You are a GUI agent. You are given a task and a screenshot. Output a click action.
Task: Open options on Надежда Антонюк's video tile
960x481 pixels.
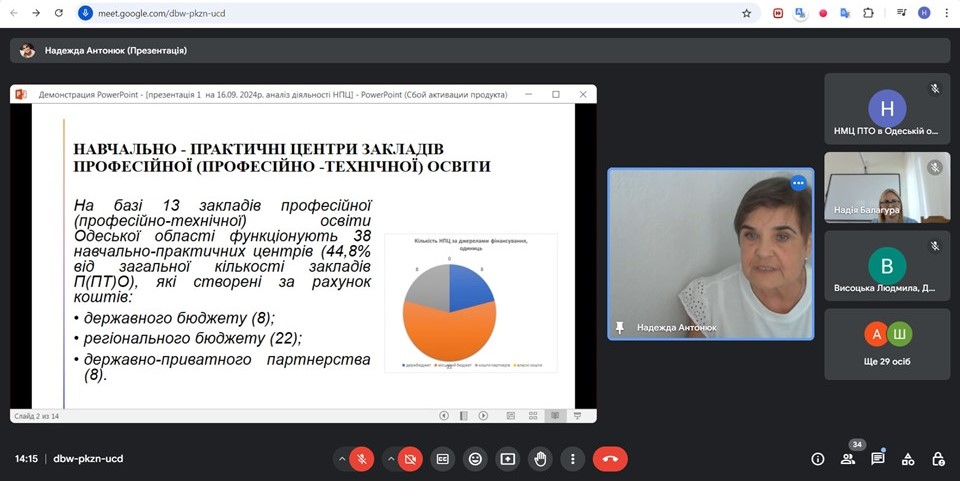coord(798,183)
